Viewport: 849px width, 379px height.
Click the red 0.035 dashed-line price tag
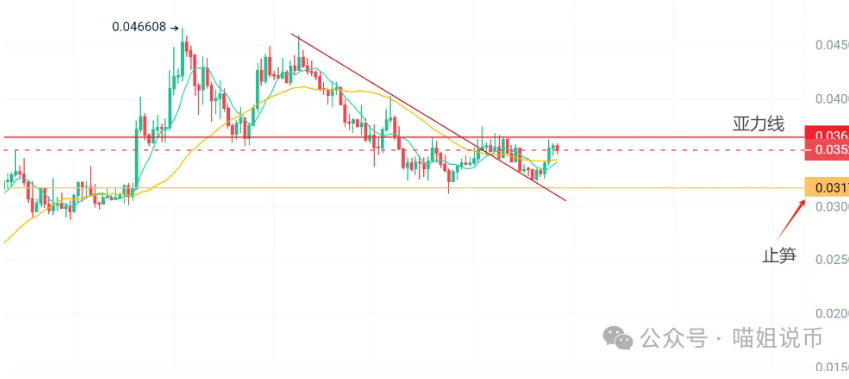pyautogui.click(x=827, y=151)
